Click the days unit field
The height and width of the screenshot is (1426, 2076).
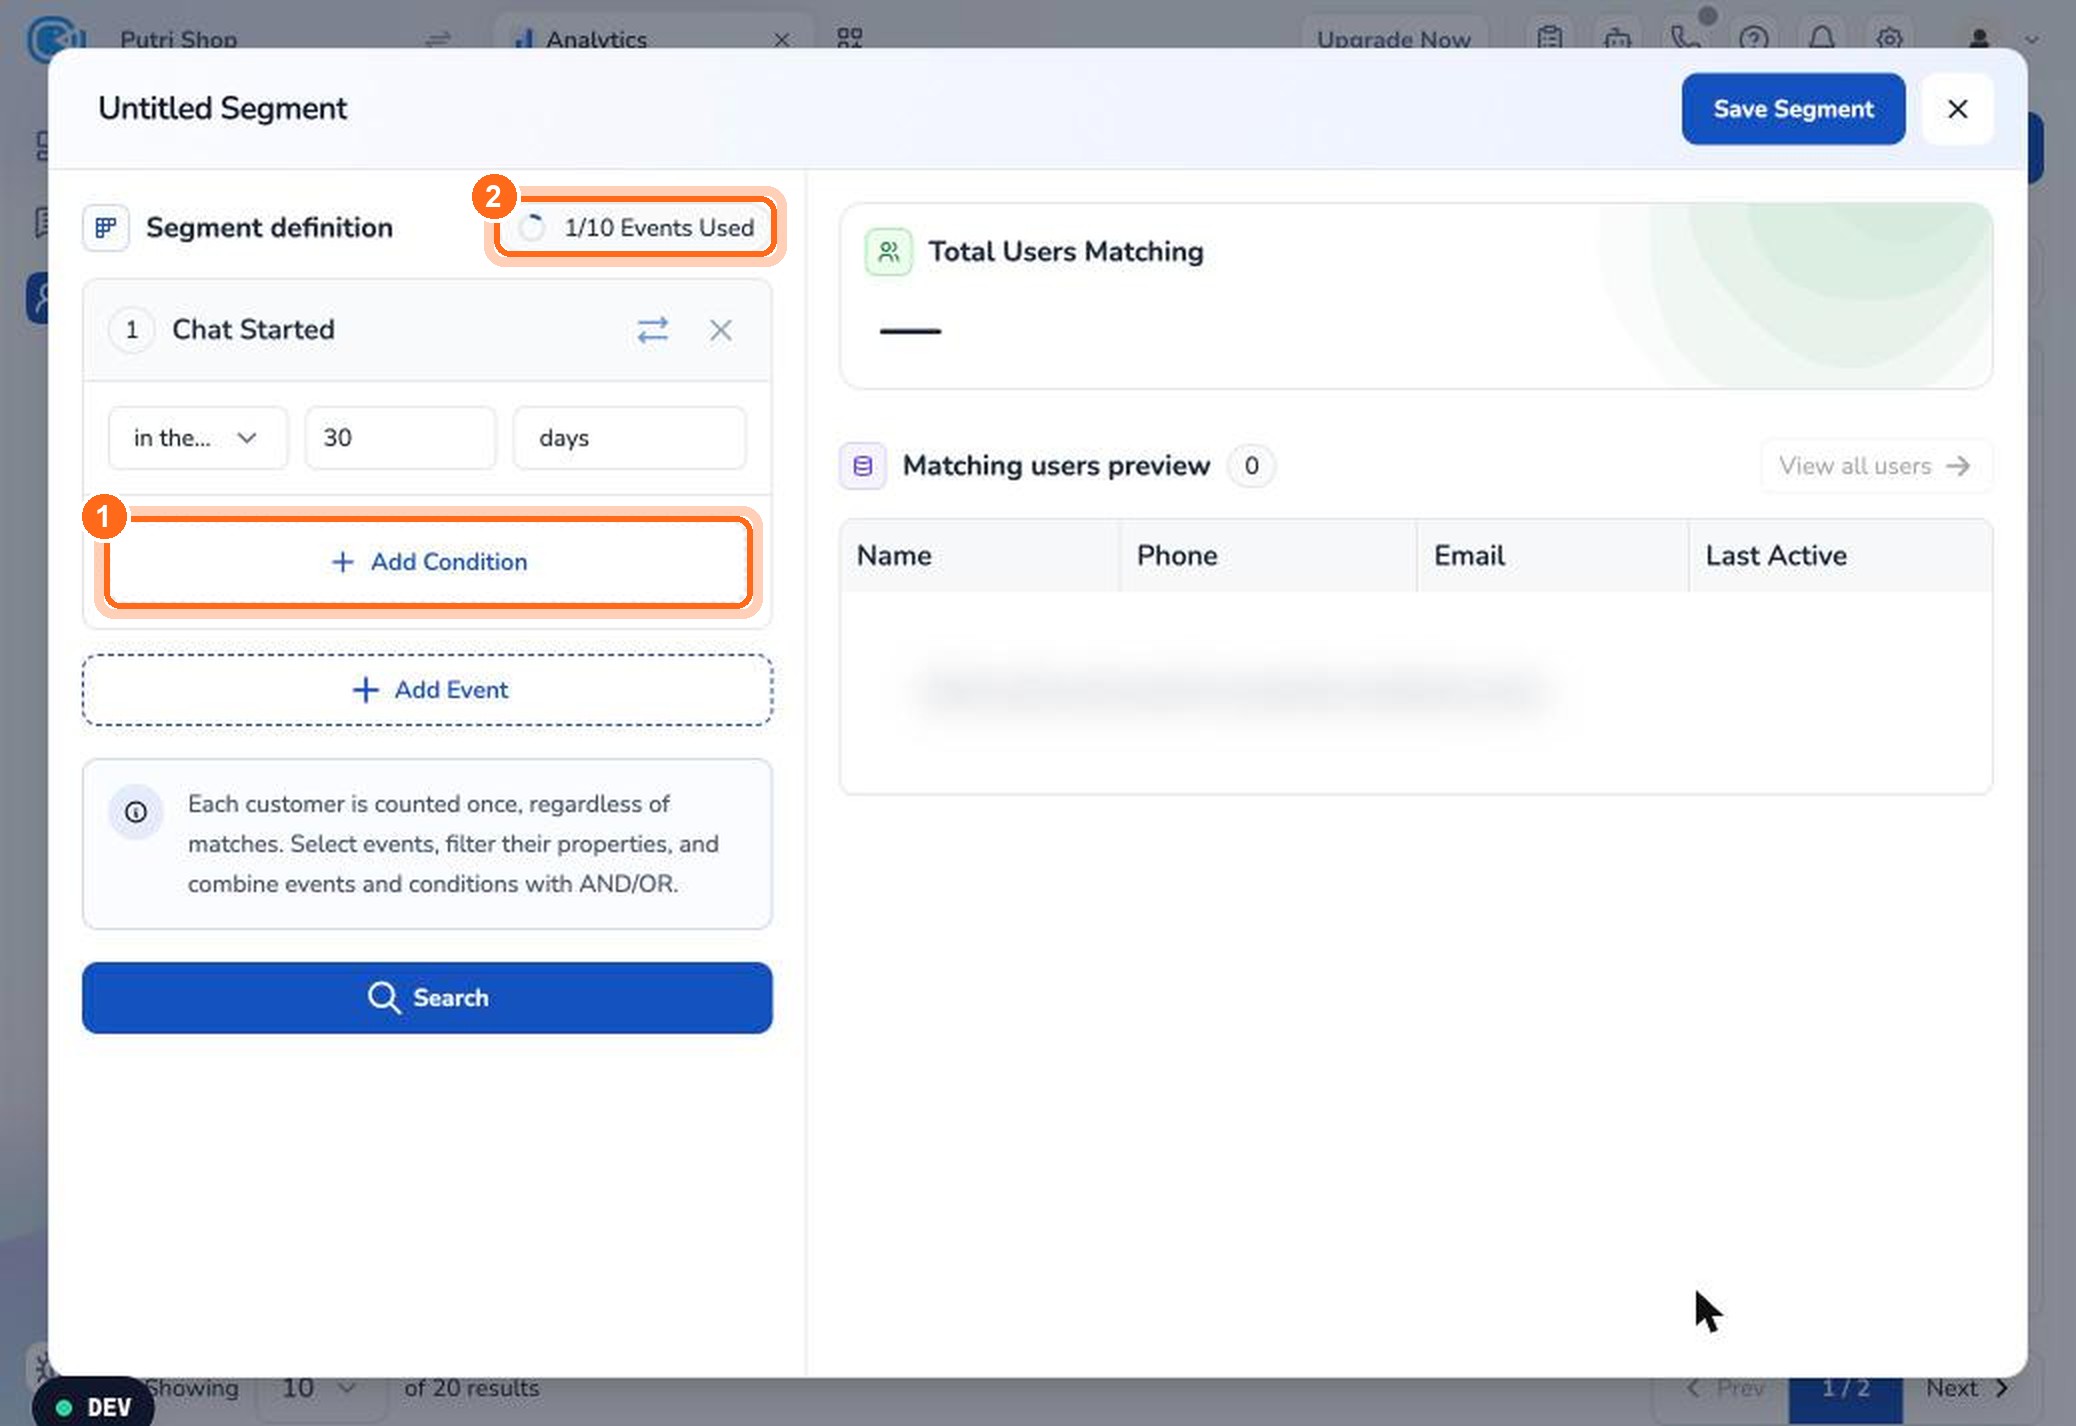pyautogui.click(x=629, y=438)
